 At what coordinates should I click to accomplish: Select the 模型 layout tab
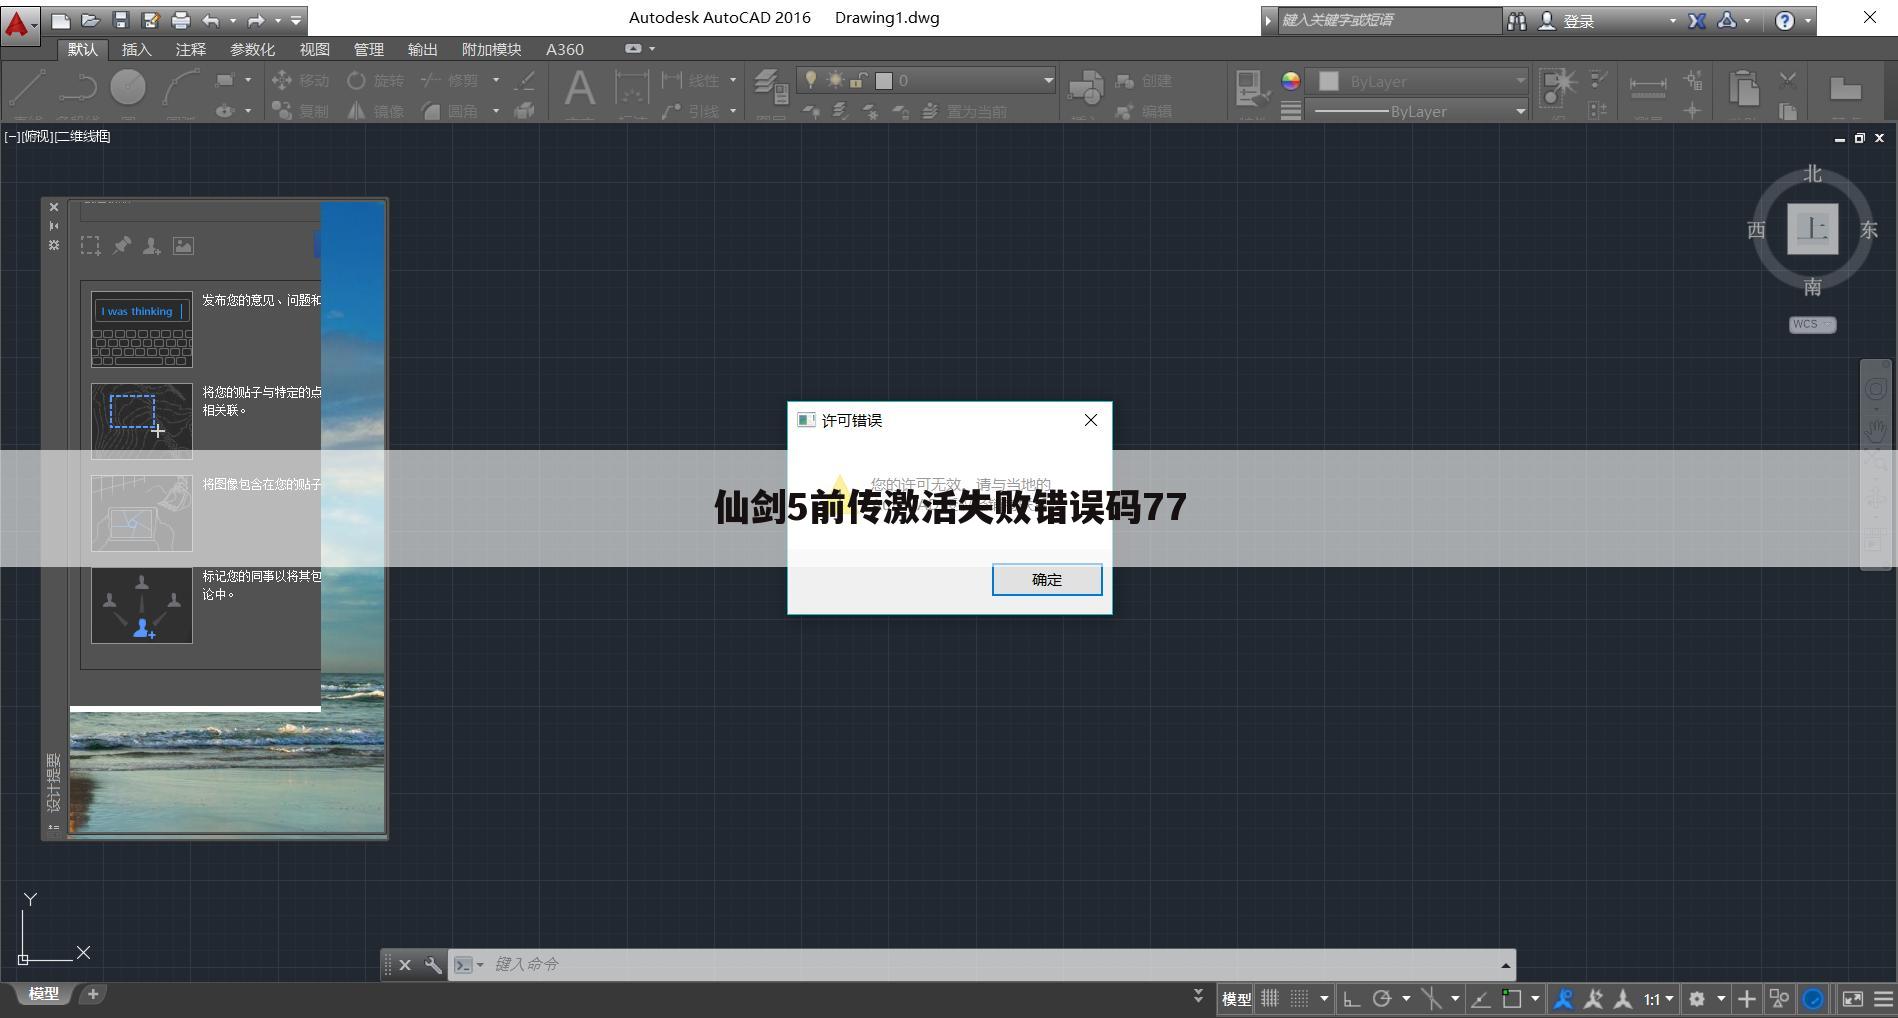tap(43, 994)
